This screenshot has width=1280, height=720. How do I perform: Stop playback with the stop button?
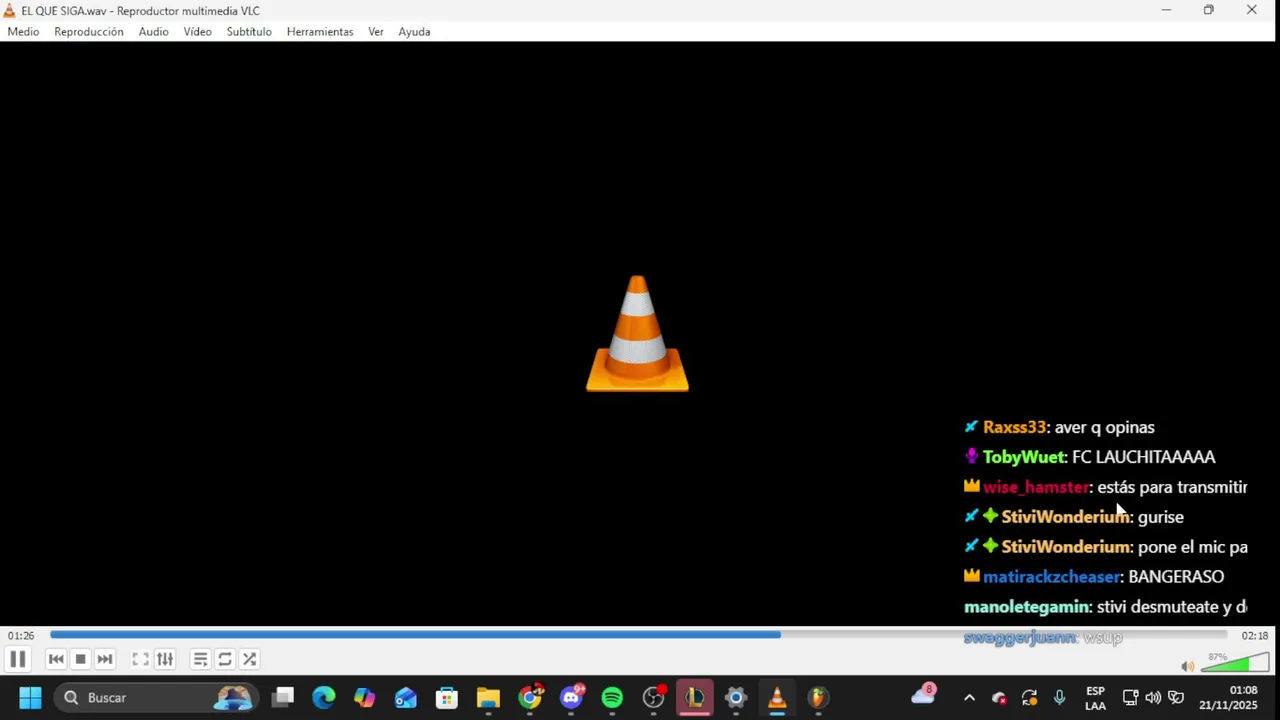[x=80, y=659]
